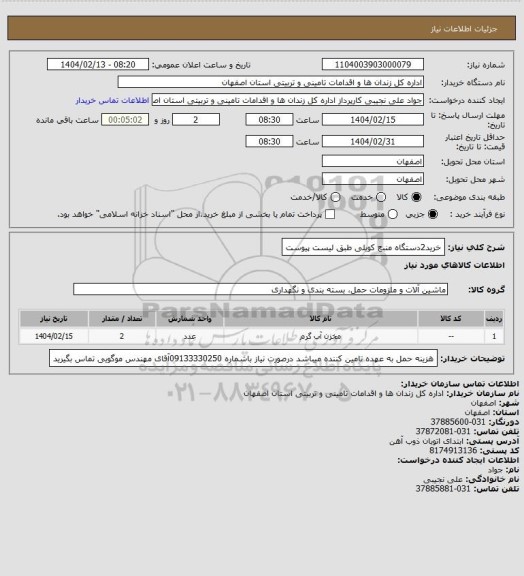Click the مخزن آب گرم item cell
Viewport: 524px width, 576px height.
pos(320,336)
